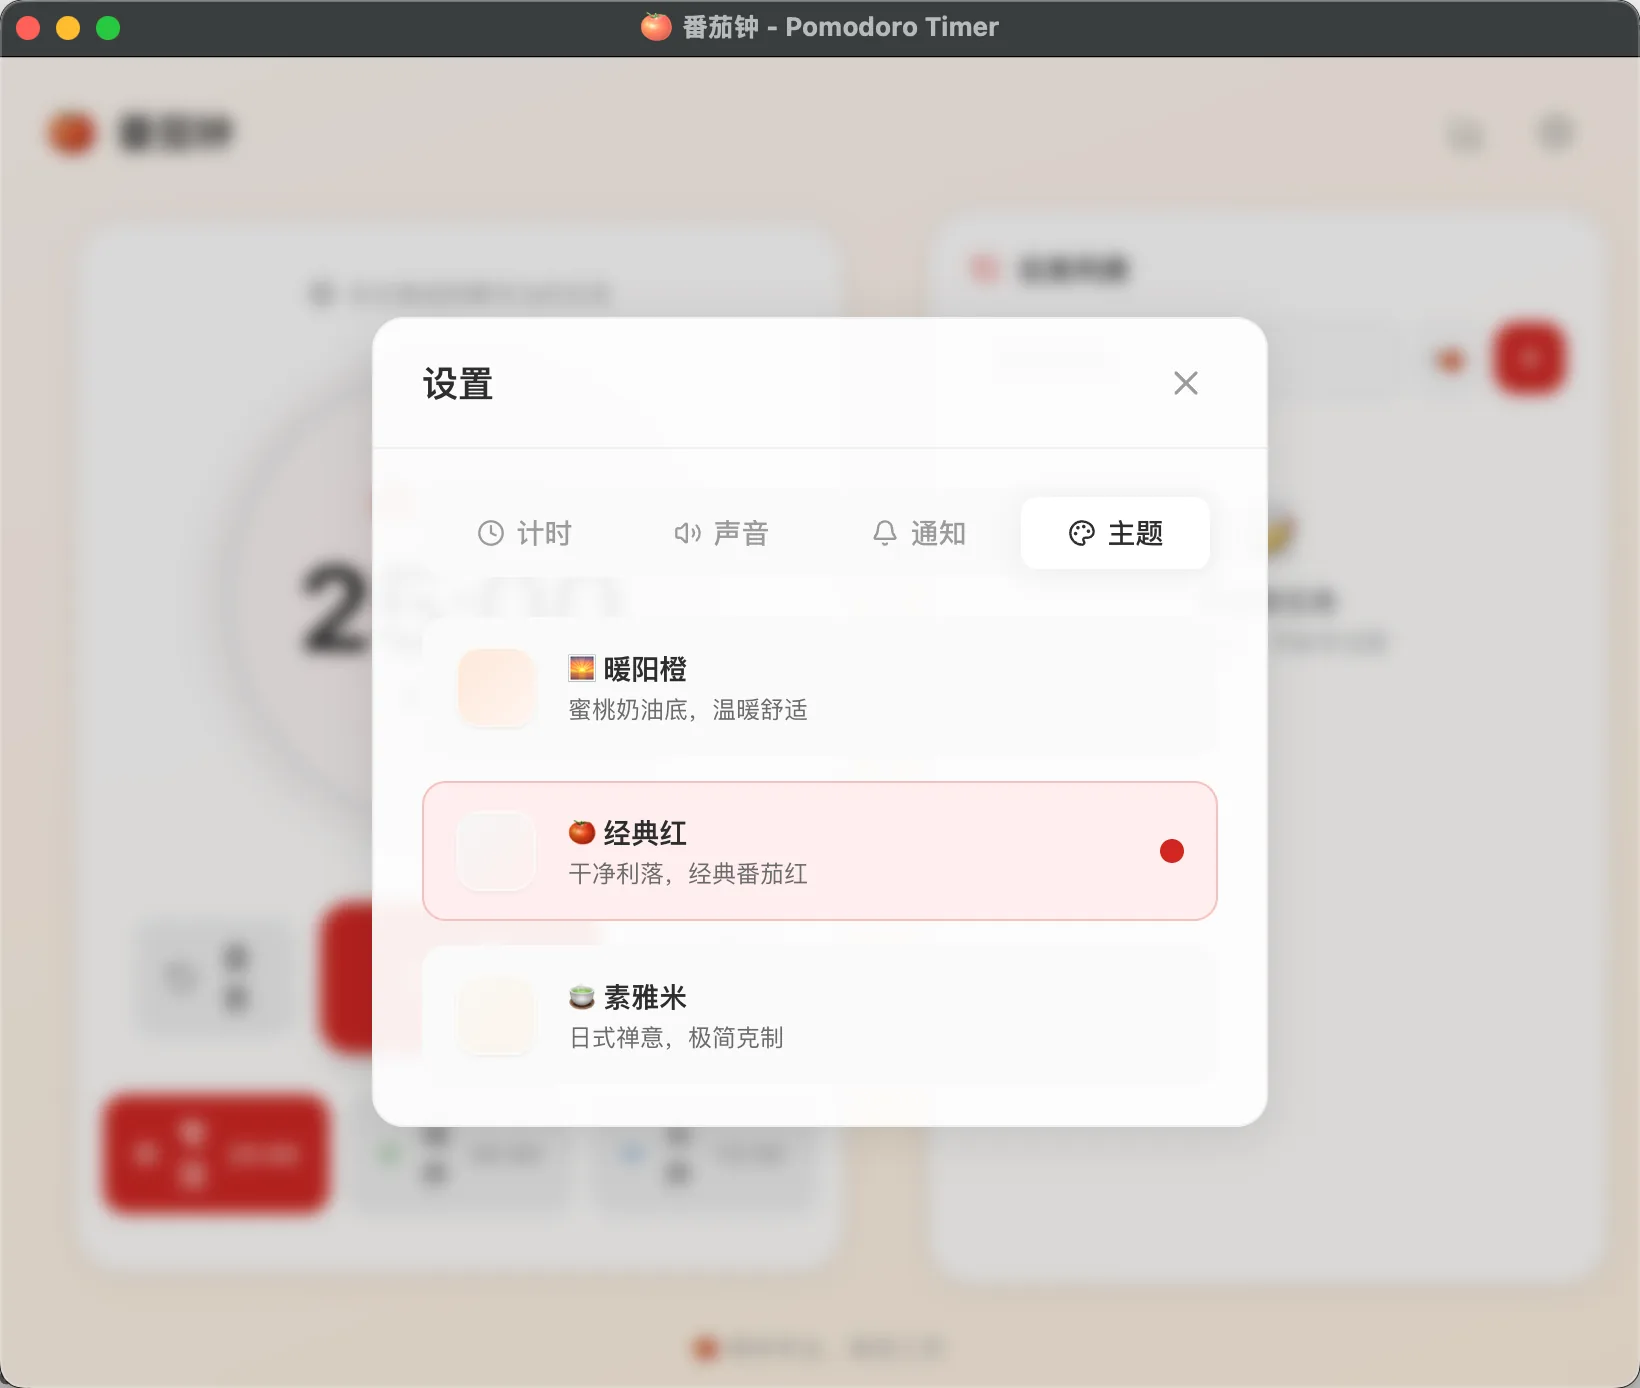Click the 素雅米 cream color swatch

pyautogui.click(x=496, y=1015)
